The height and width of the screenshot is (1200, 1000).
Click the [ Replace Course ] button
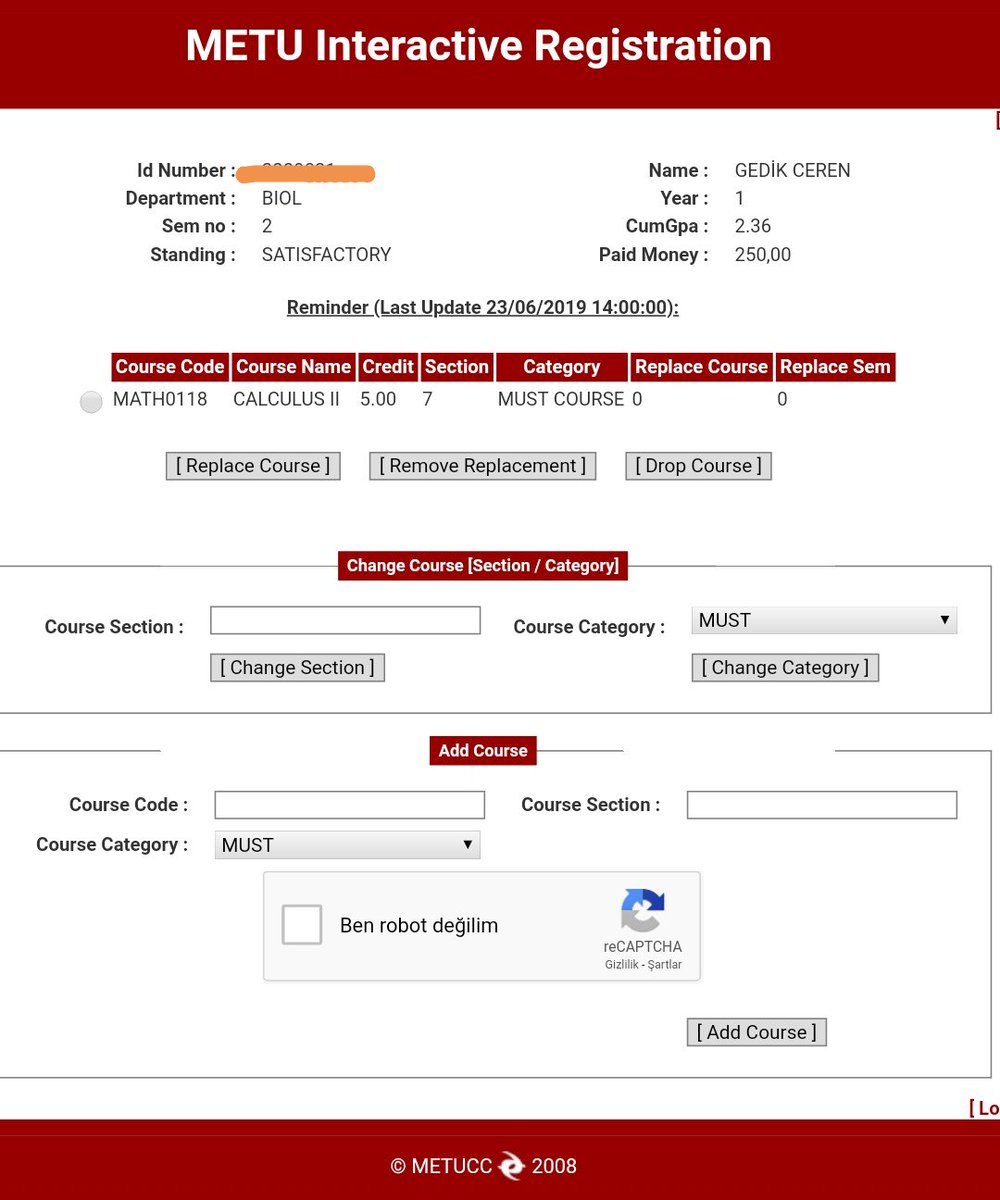253,466
